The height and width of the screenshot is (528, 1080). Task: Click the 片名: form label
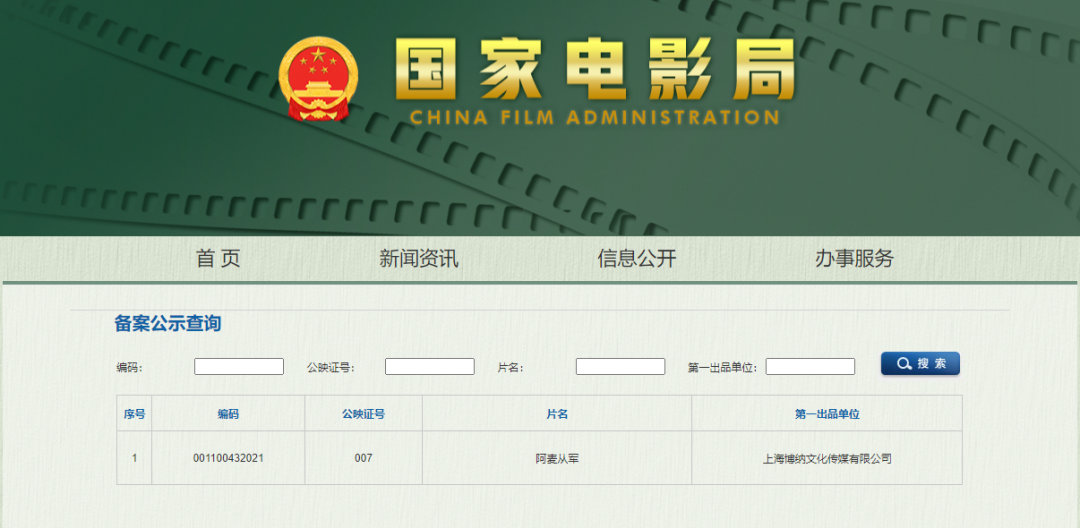[510, 368]
